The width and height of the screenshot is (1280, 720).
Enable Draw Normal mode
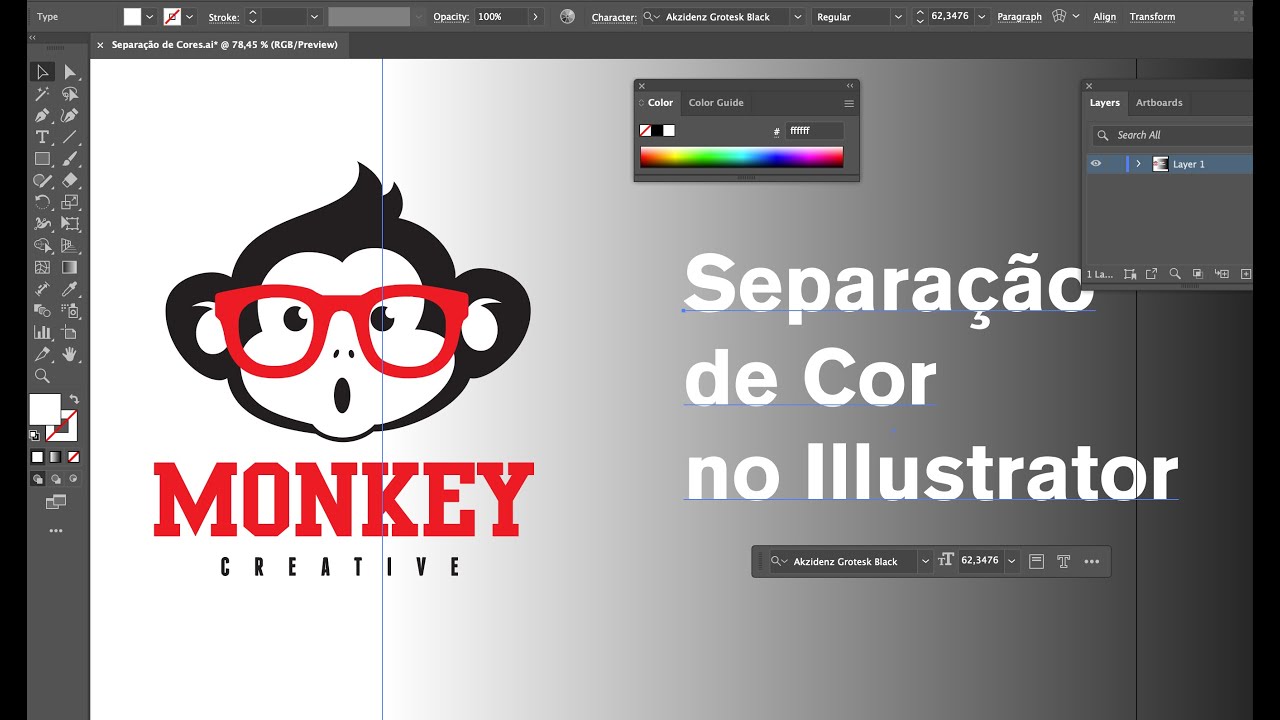(37, 479)
